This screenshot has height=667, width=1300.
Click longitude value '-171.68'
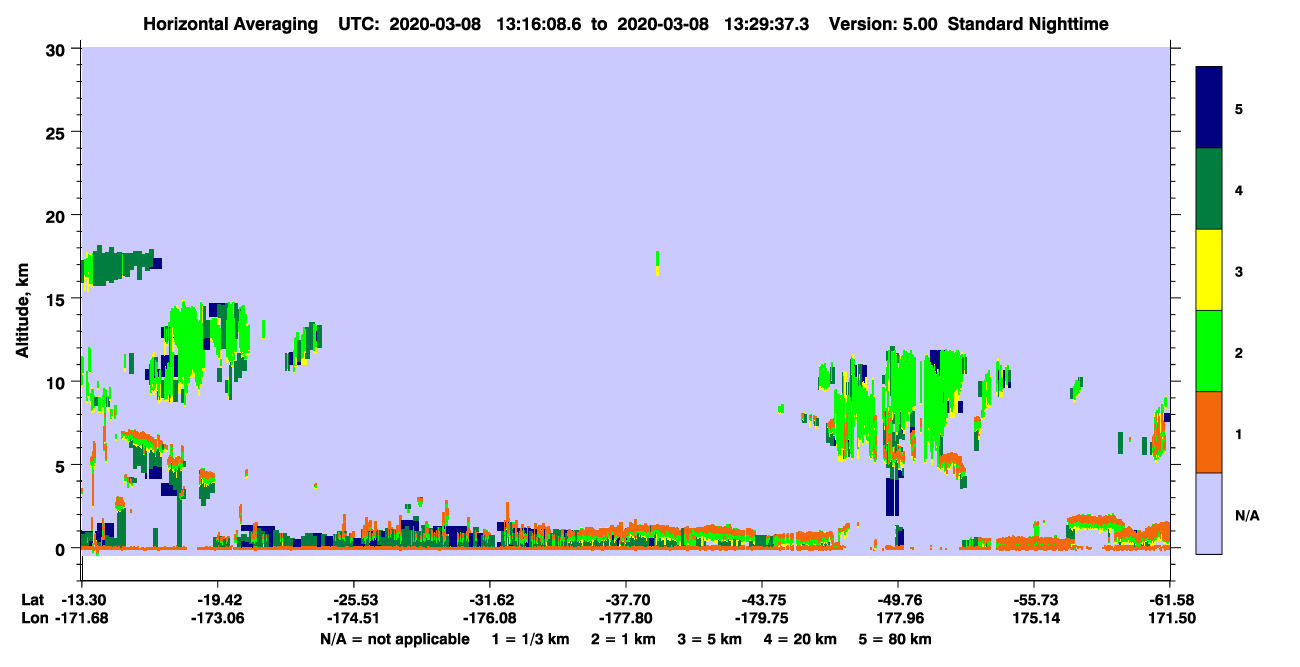pos(82,619)
